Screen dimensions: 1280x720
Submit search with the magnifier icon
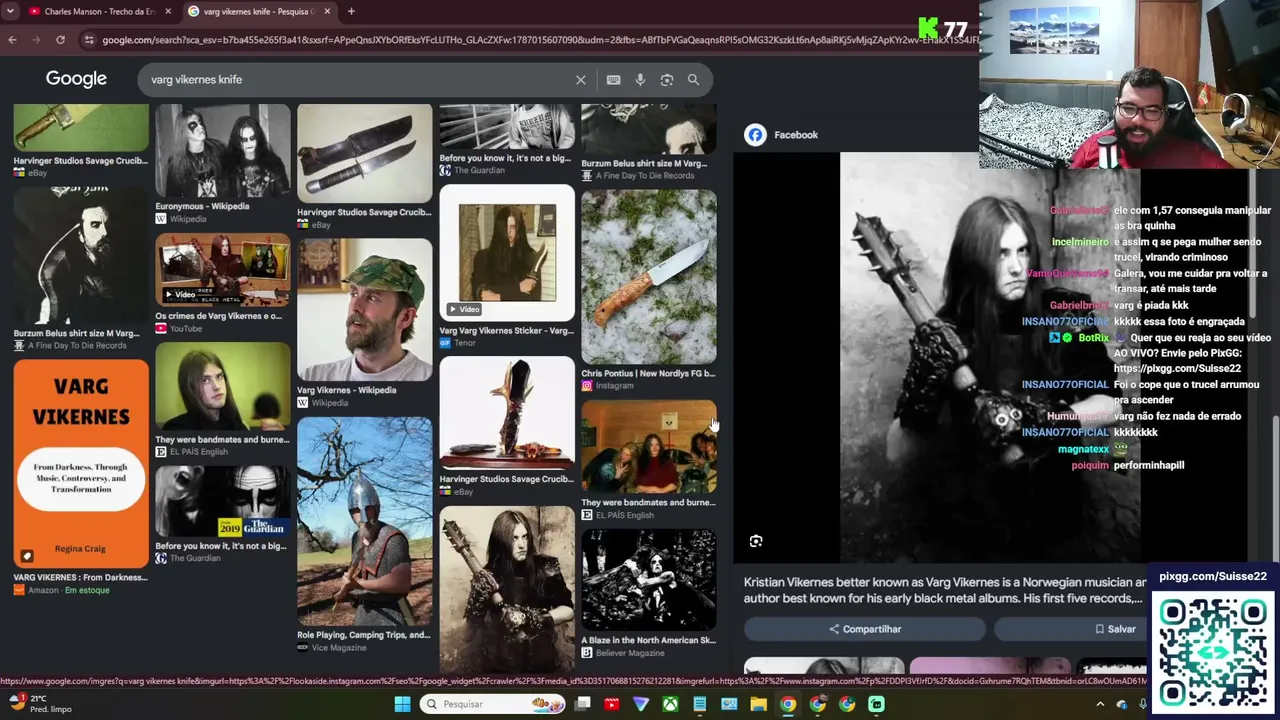(x=693, y=80)
